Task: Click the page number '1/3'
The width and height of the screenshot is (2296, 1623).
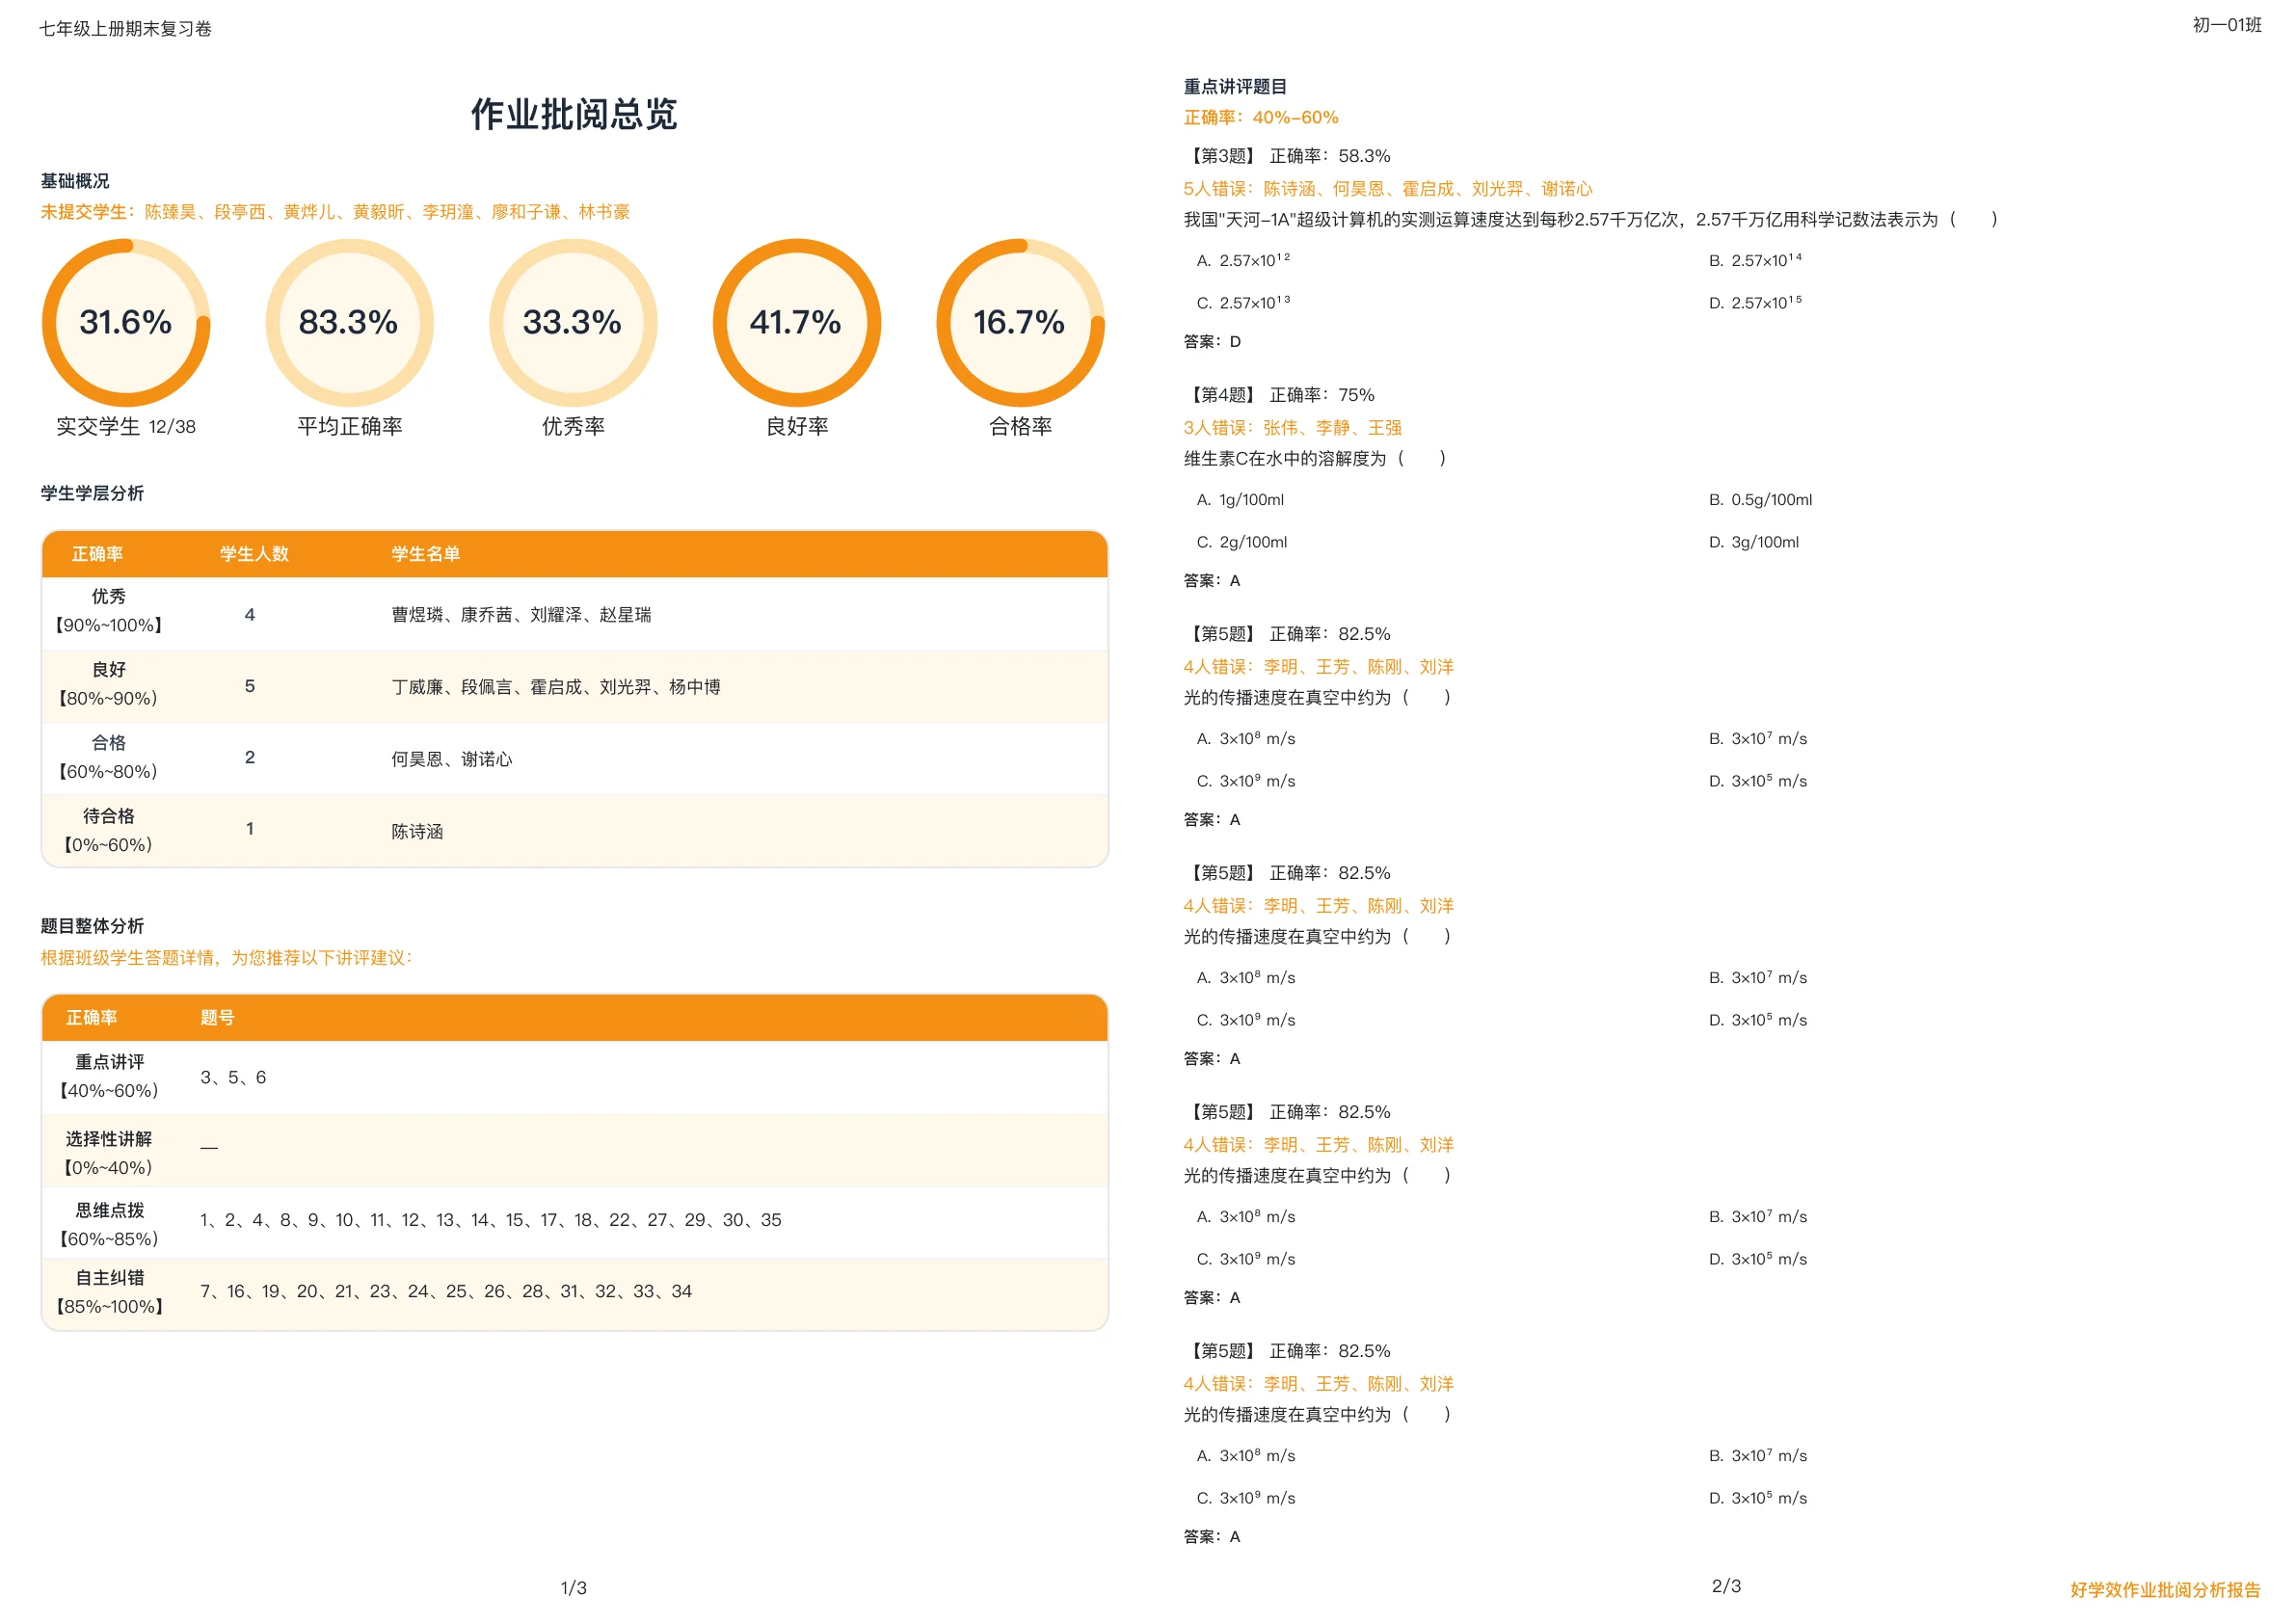Action: [574, 1588]
